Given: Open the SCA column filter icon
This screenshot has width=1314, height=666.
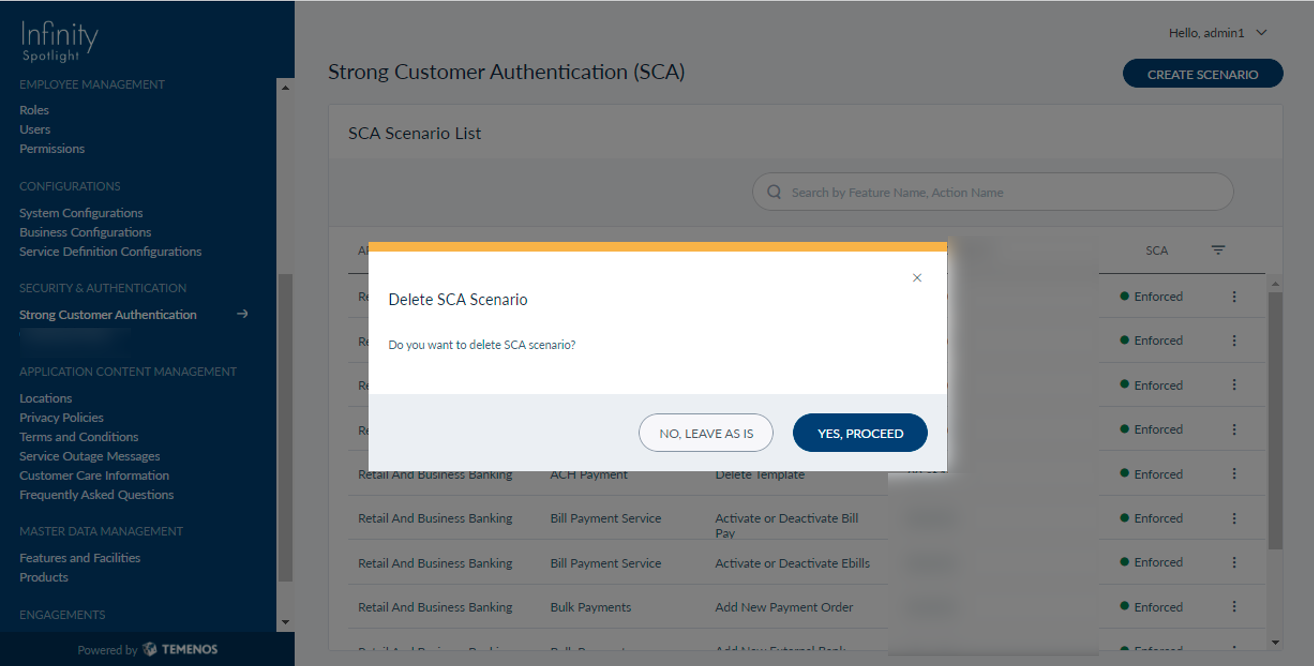Looking at the screenshot, I should 1218,250.
